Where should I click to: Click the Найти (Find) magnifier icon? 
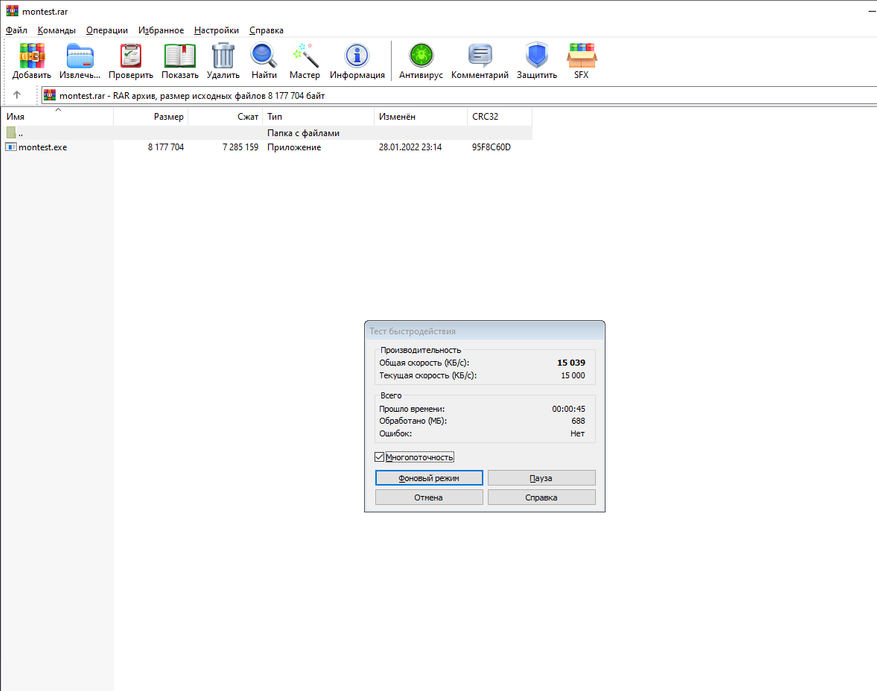click(x=263, y=55)
